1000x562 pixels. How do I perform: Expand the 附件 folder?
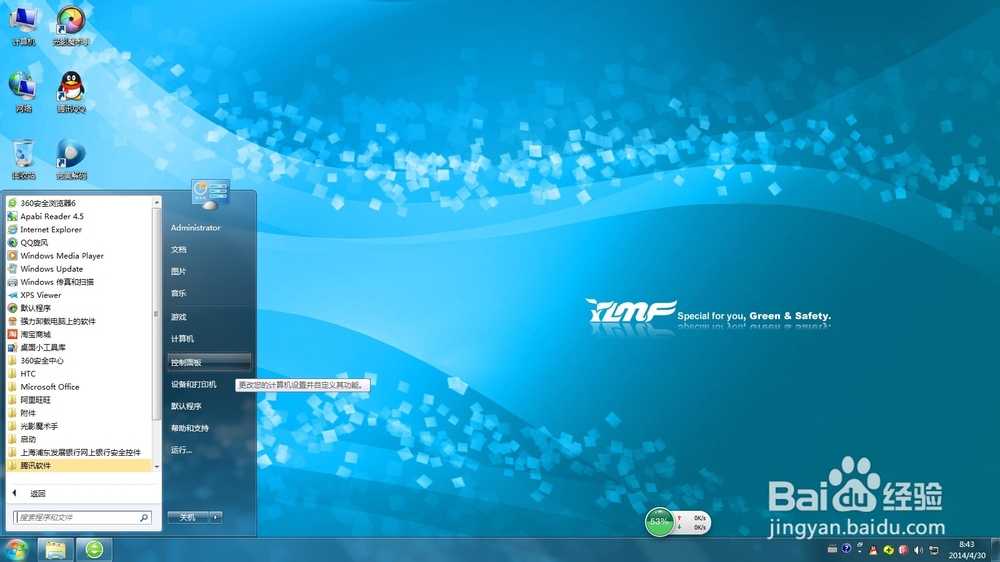click(79, 413)
